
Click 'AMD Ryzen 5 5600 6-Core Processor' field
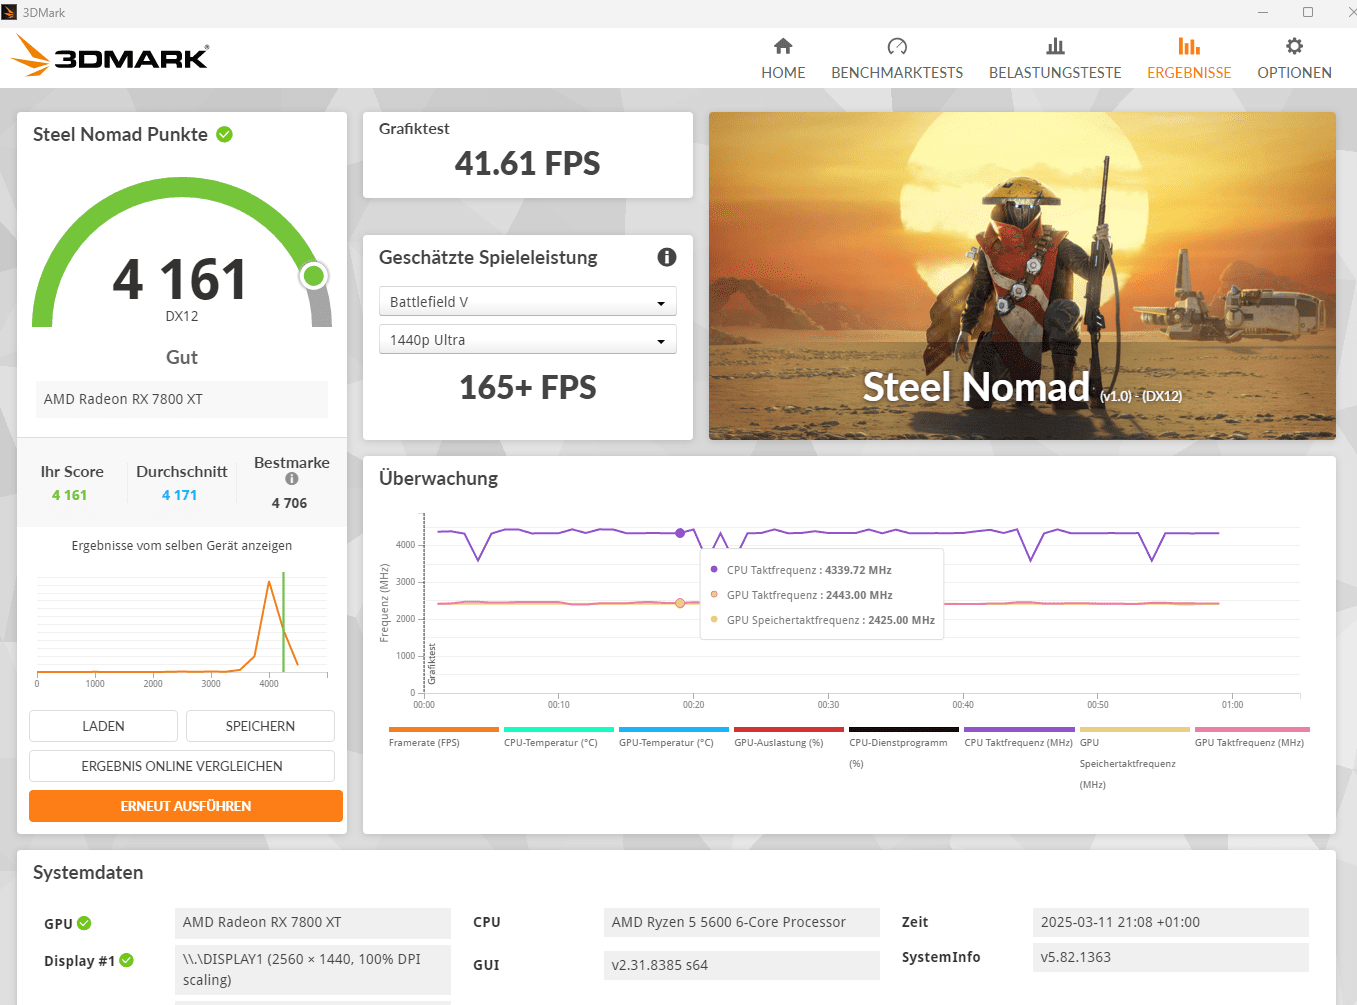(742, 922)
